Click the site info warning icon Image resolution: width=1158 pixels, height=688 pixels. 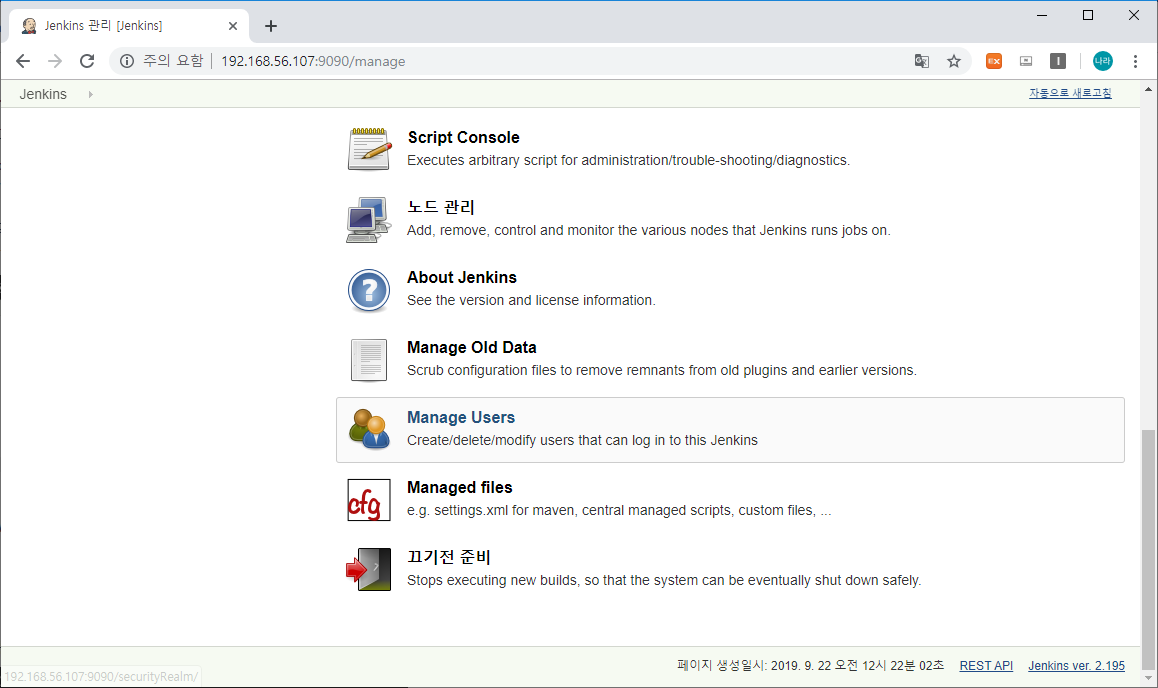click(x=127, y=61)
